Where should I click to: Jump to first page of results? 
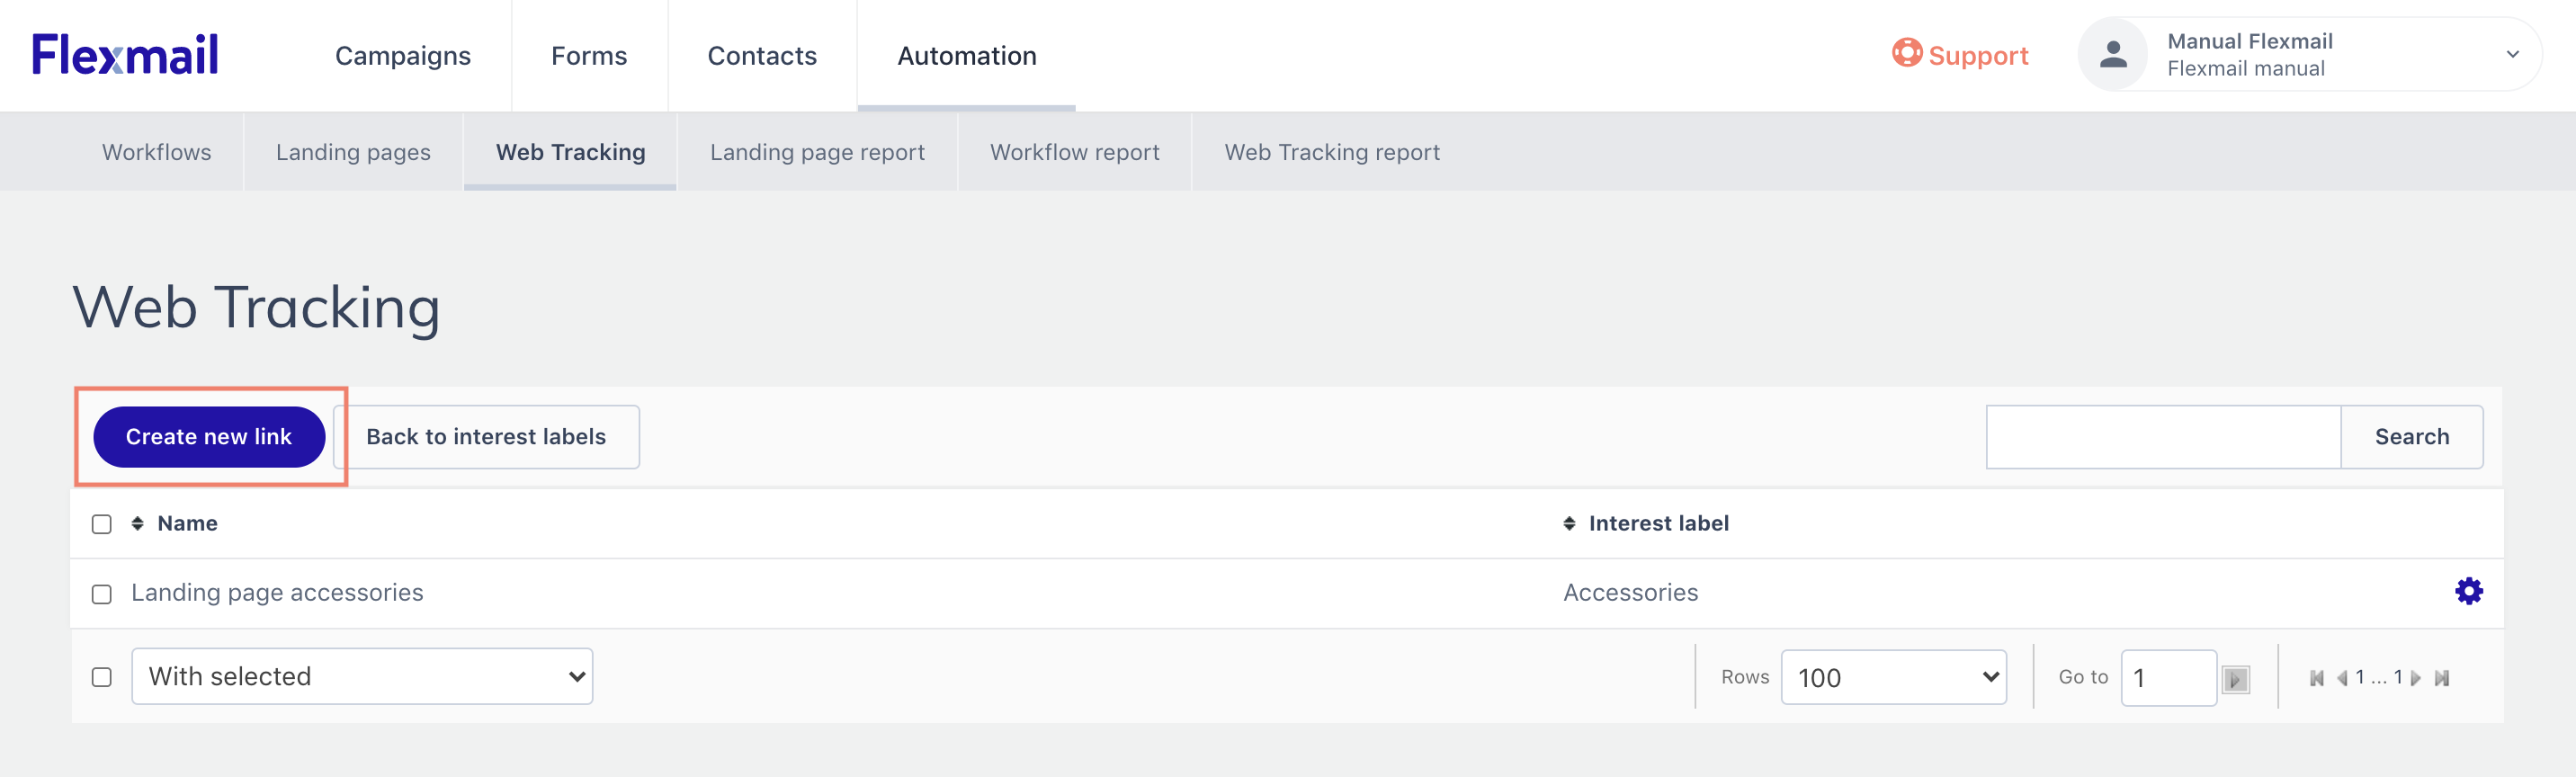[x=2316, y=678]
